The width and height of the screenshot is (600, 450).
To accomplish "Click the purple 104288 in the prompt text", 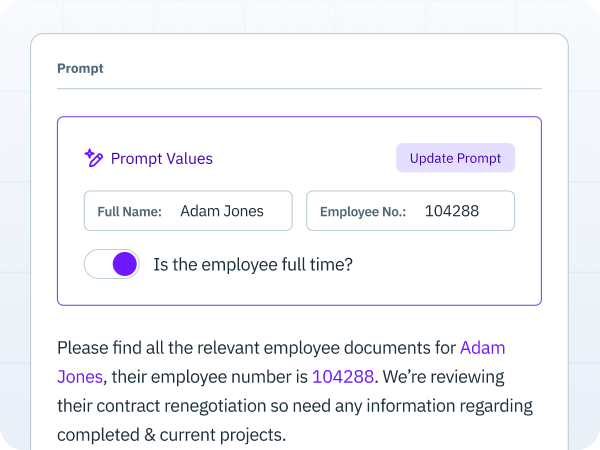I will [x=343, y=377].
